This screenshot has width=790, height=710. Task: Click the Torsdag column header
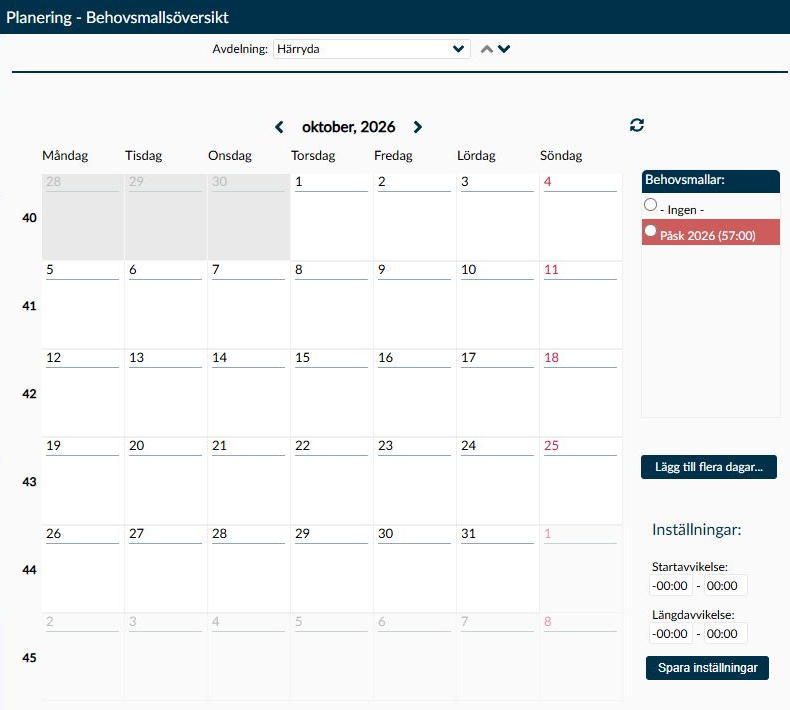click(x=313, y=156)
